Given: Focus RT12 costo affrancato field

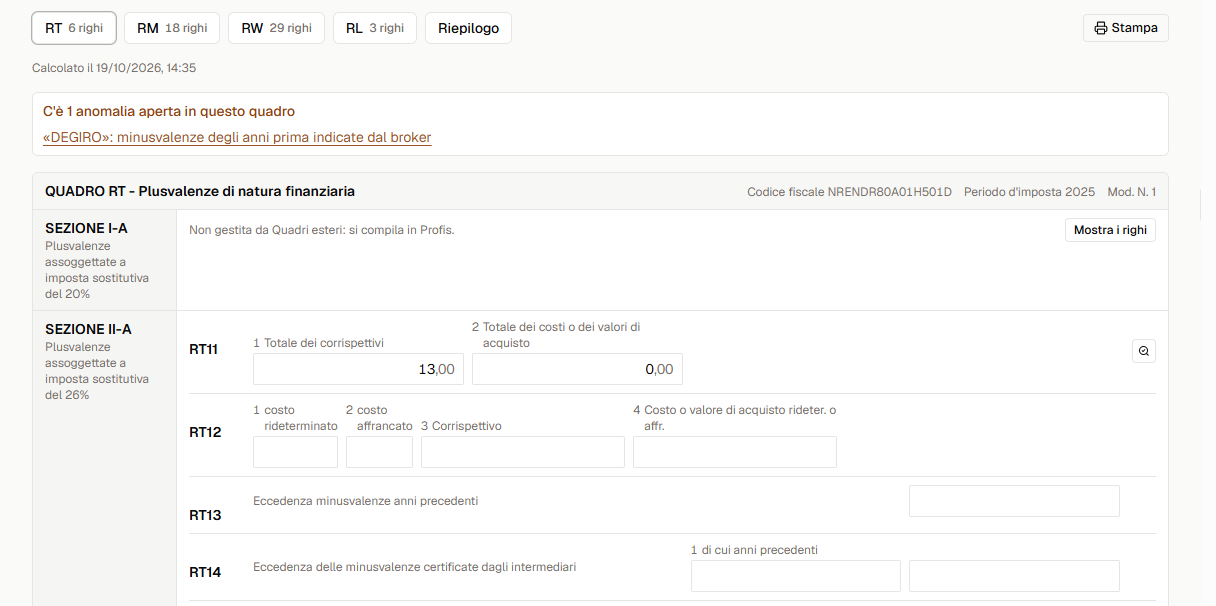Looking at the screenshot, I should (379, 452).
